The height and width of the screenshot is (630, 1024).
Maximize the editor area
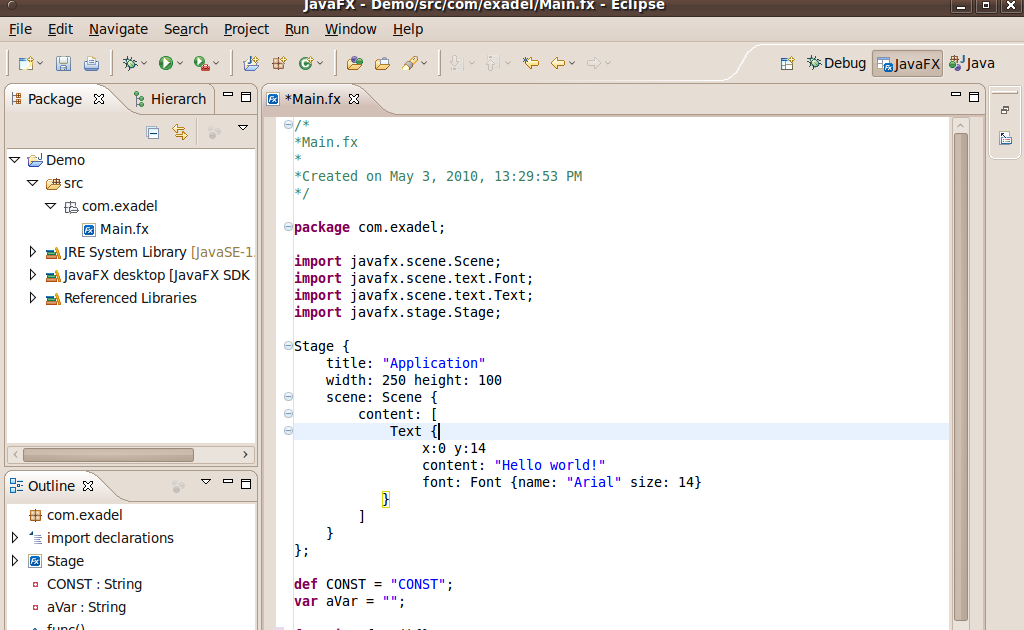point(974,97)
